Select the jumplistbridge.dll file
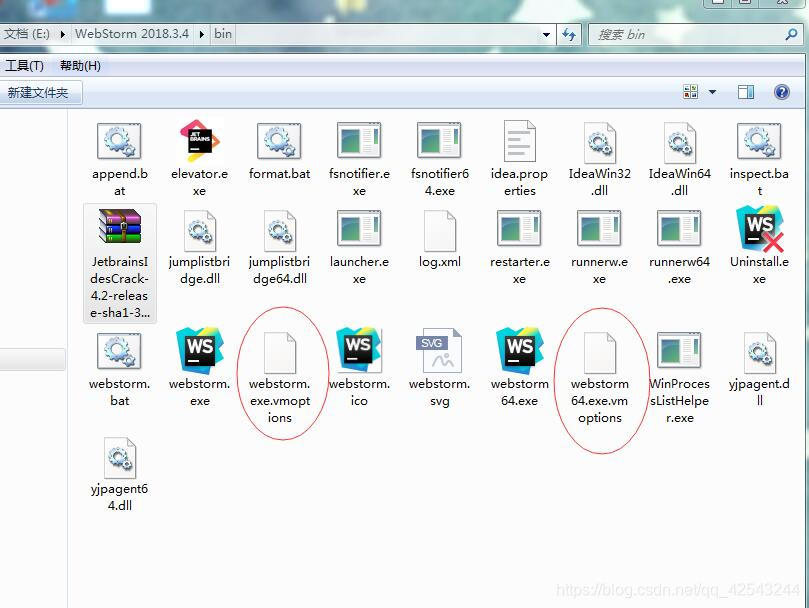809x608 pixels. (x=200, y=248)
